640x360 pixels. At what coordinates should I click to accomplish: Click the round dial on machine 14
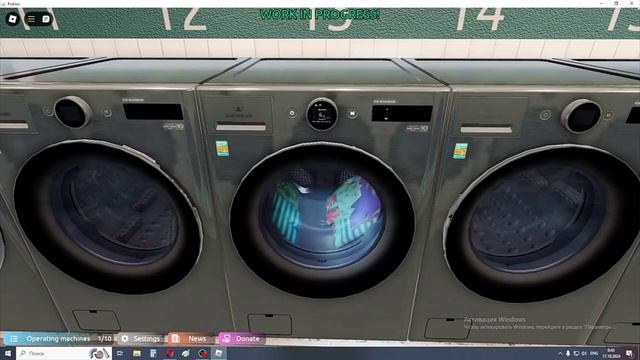[x=581, y=116]
